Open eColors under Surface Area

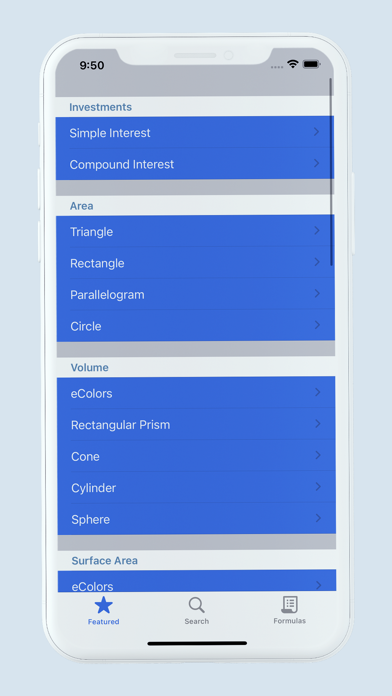pos(197,581)
